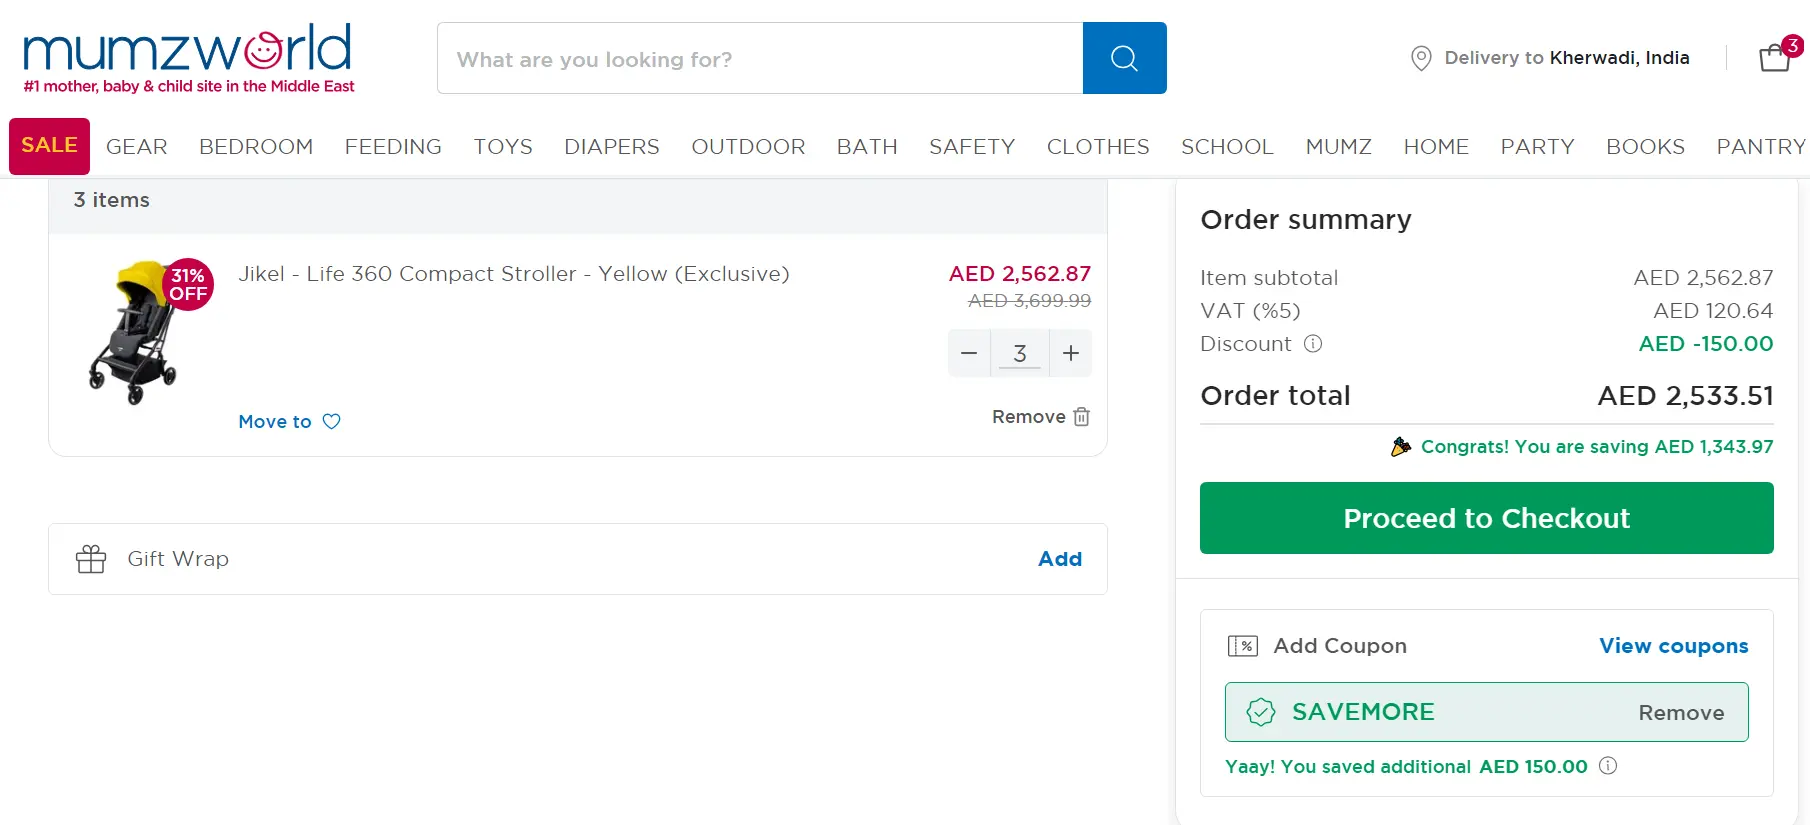Viewport: 1810px width, 825px height.
Task: Open the TOYS category
Action: tap(503, 147)
